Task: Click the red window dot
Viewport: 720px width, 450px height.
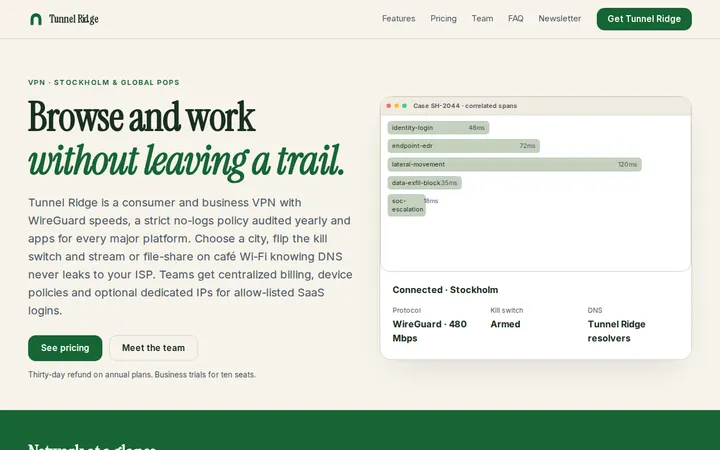Action: coord(389,106)
